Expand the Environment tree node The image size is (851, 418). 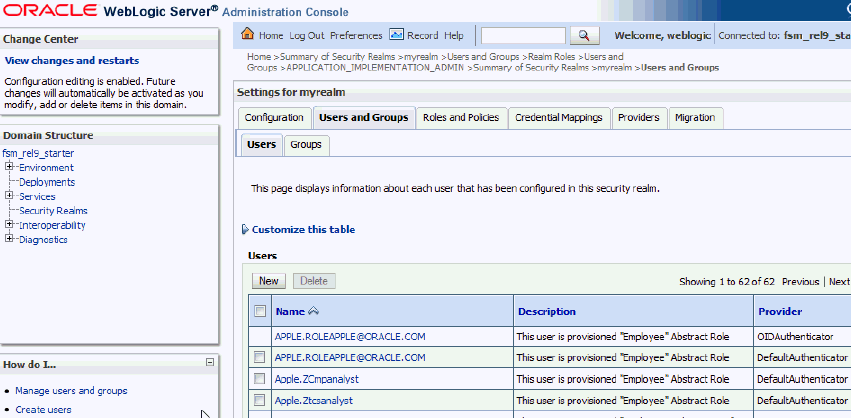[9, 168]
